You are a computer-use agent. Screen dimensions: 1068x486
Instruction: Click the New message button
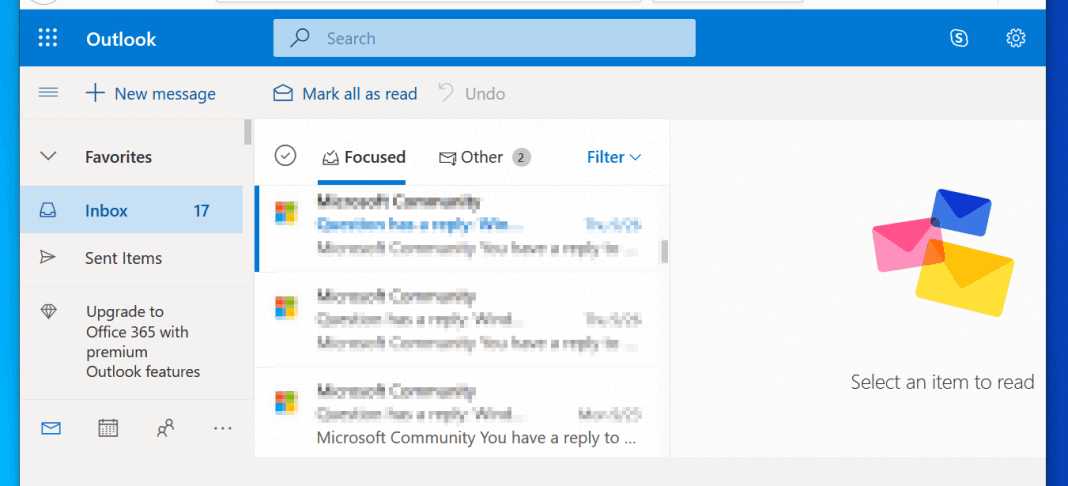151,93
